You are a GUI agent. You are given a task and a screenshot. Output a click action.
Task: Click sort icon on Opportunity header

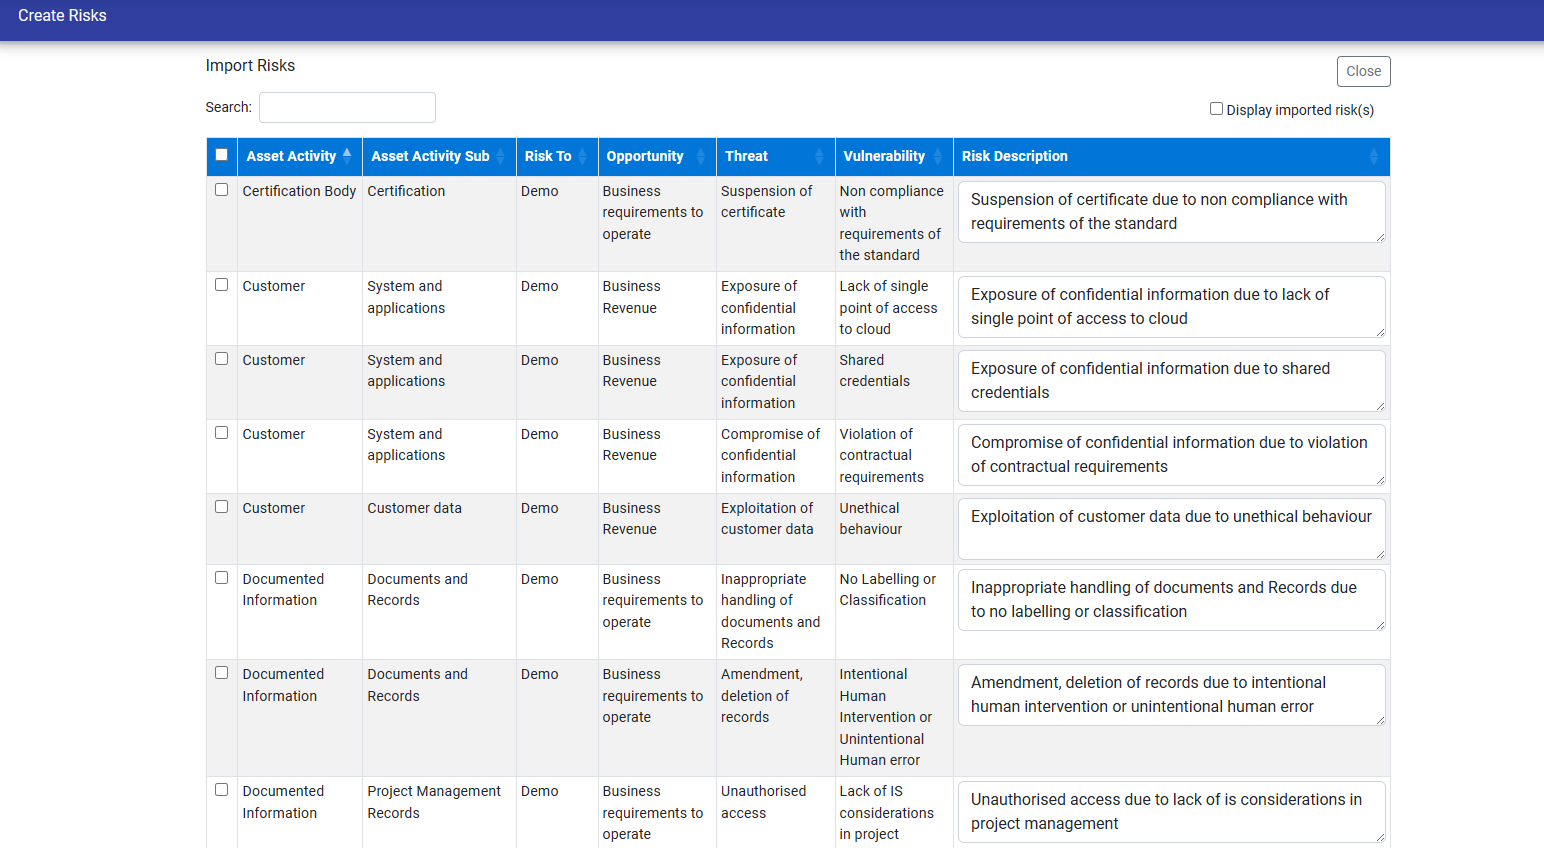(700, 157)
